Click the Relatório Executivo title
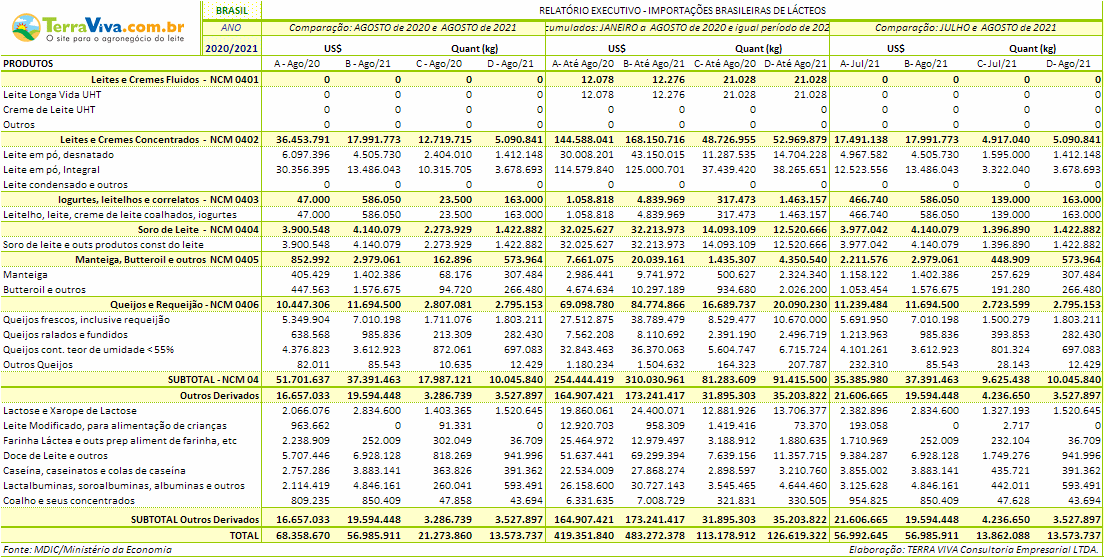The width and height of the screenshot is (1104, 557). click(682, 11)
